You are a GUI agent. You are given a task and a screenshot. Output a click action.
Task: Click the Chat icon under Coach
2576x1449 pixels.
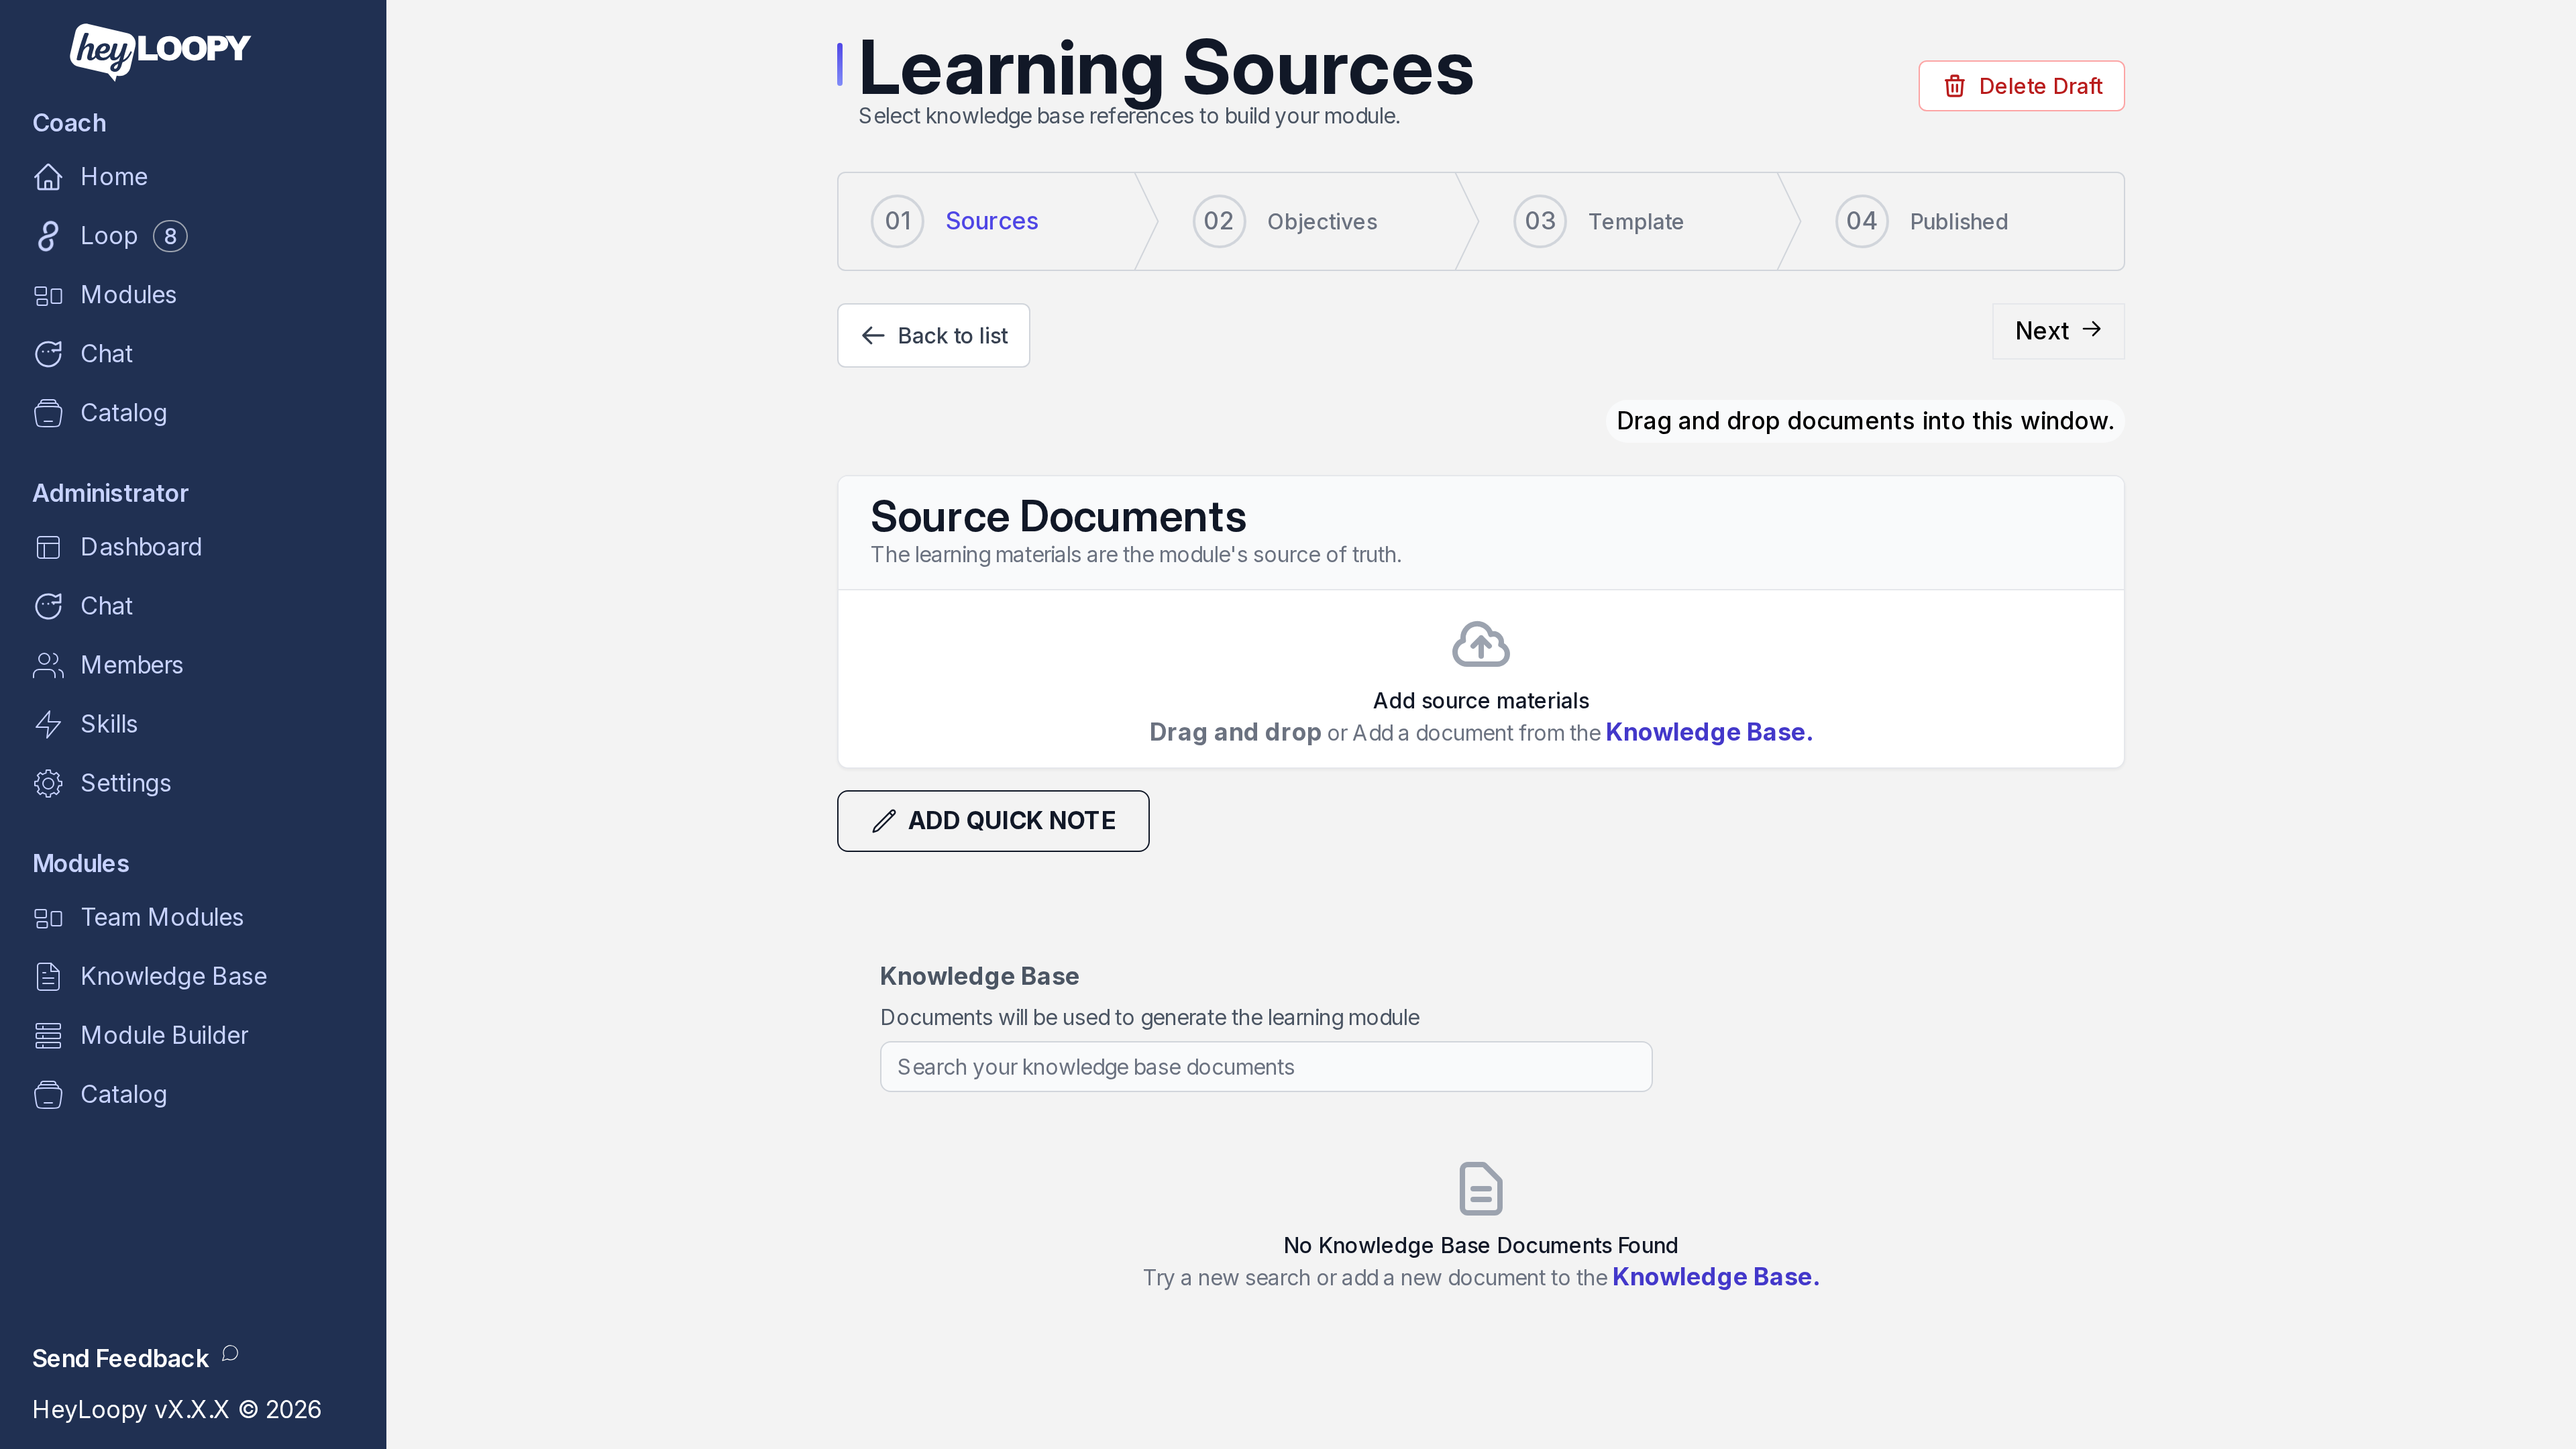click(48, 354)
